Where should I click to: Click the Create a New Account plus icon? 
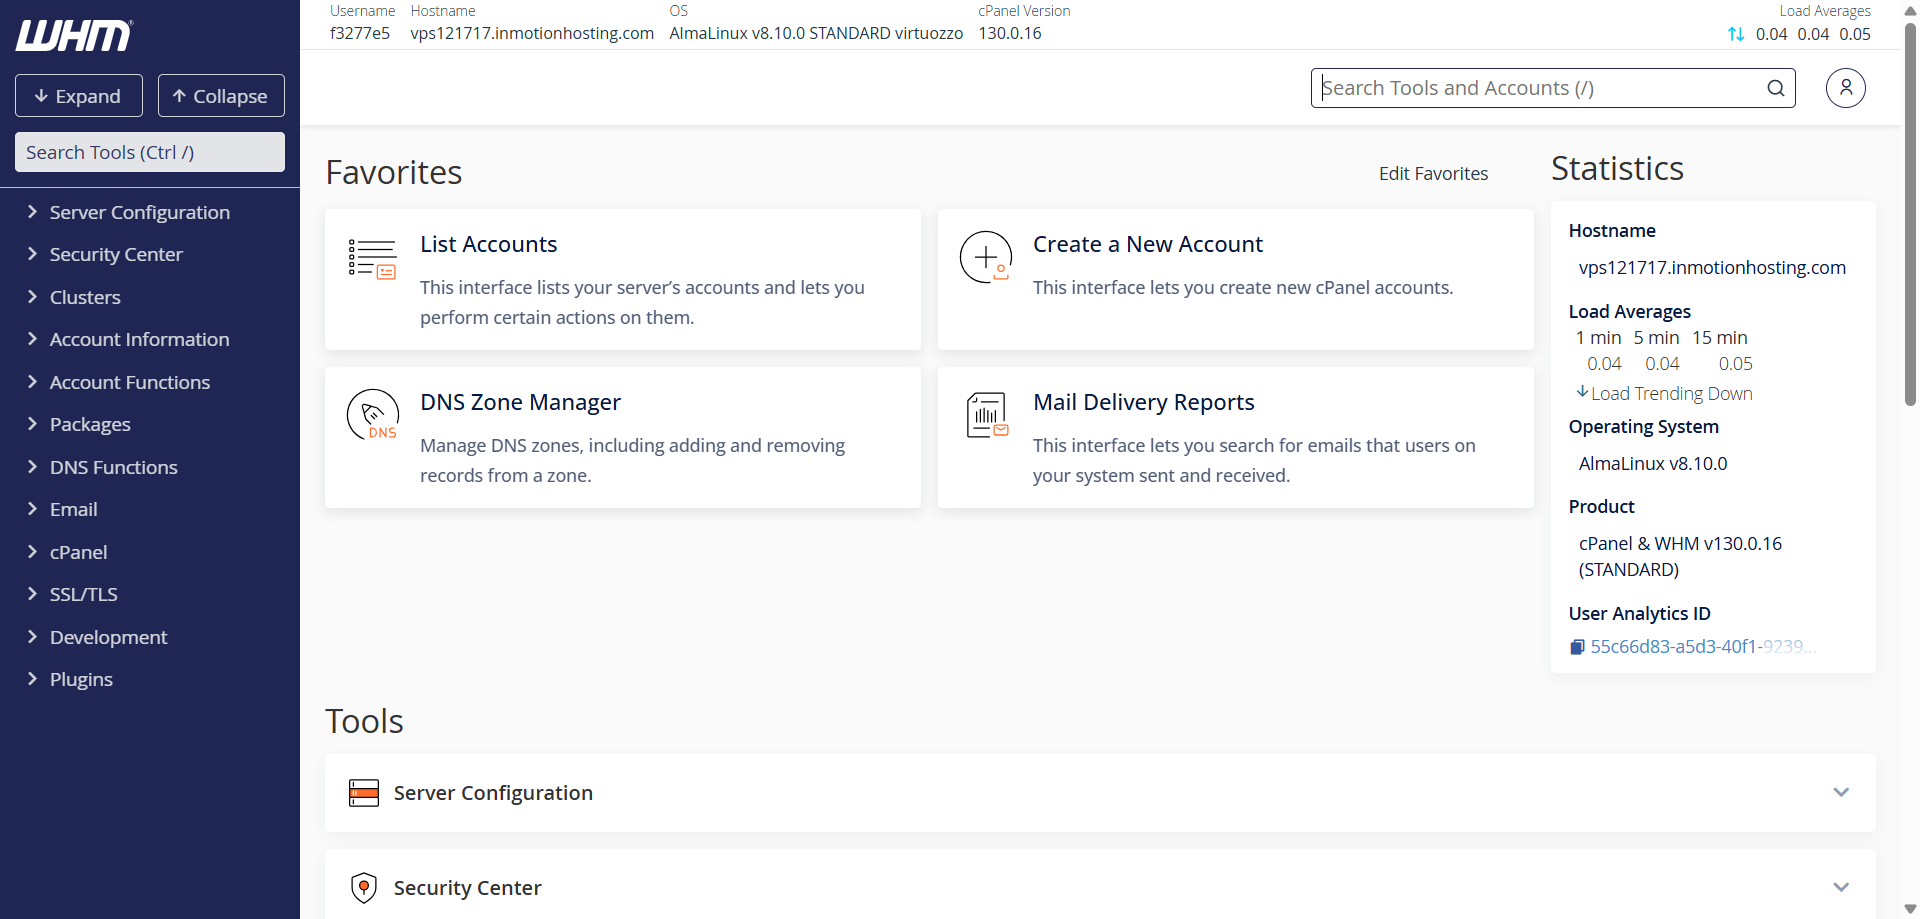986,257
